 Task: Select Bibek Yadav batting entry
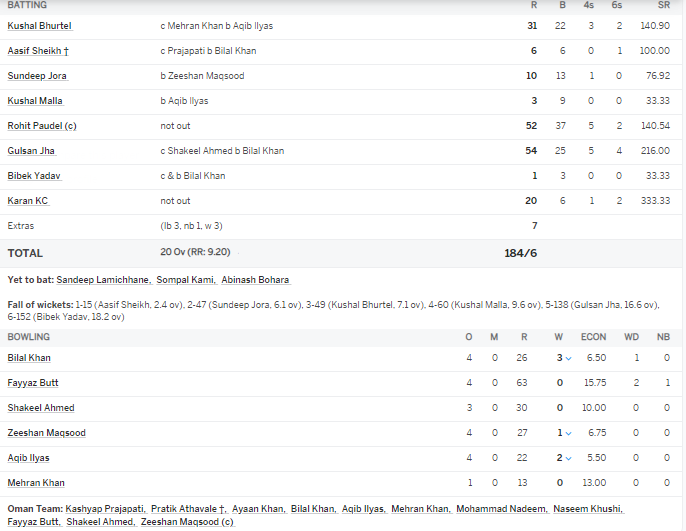[34, 175]
